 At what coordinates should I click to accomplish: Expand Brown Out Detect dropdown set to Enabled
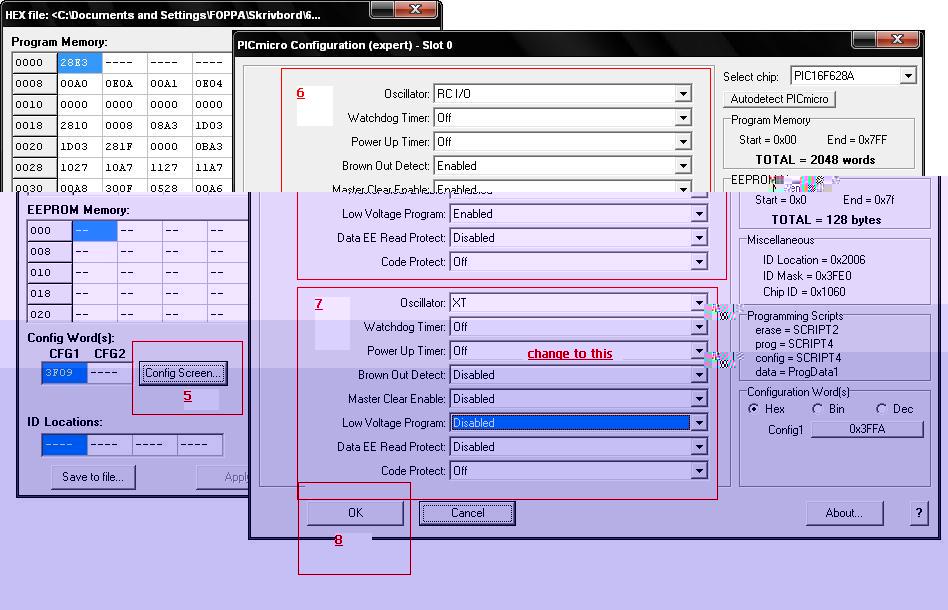coord(562,166)
